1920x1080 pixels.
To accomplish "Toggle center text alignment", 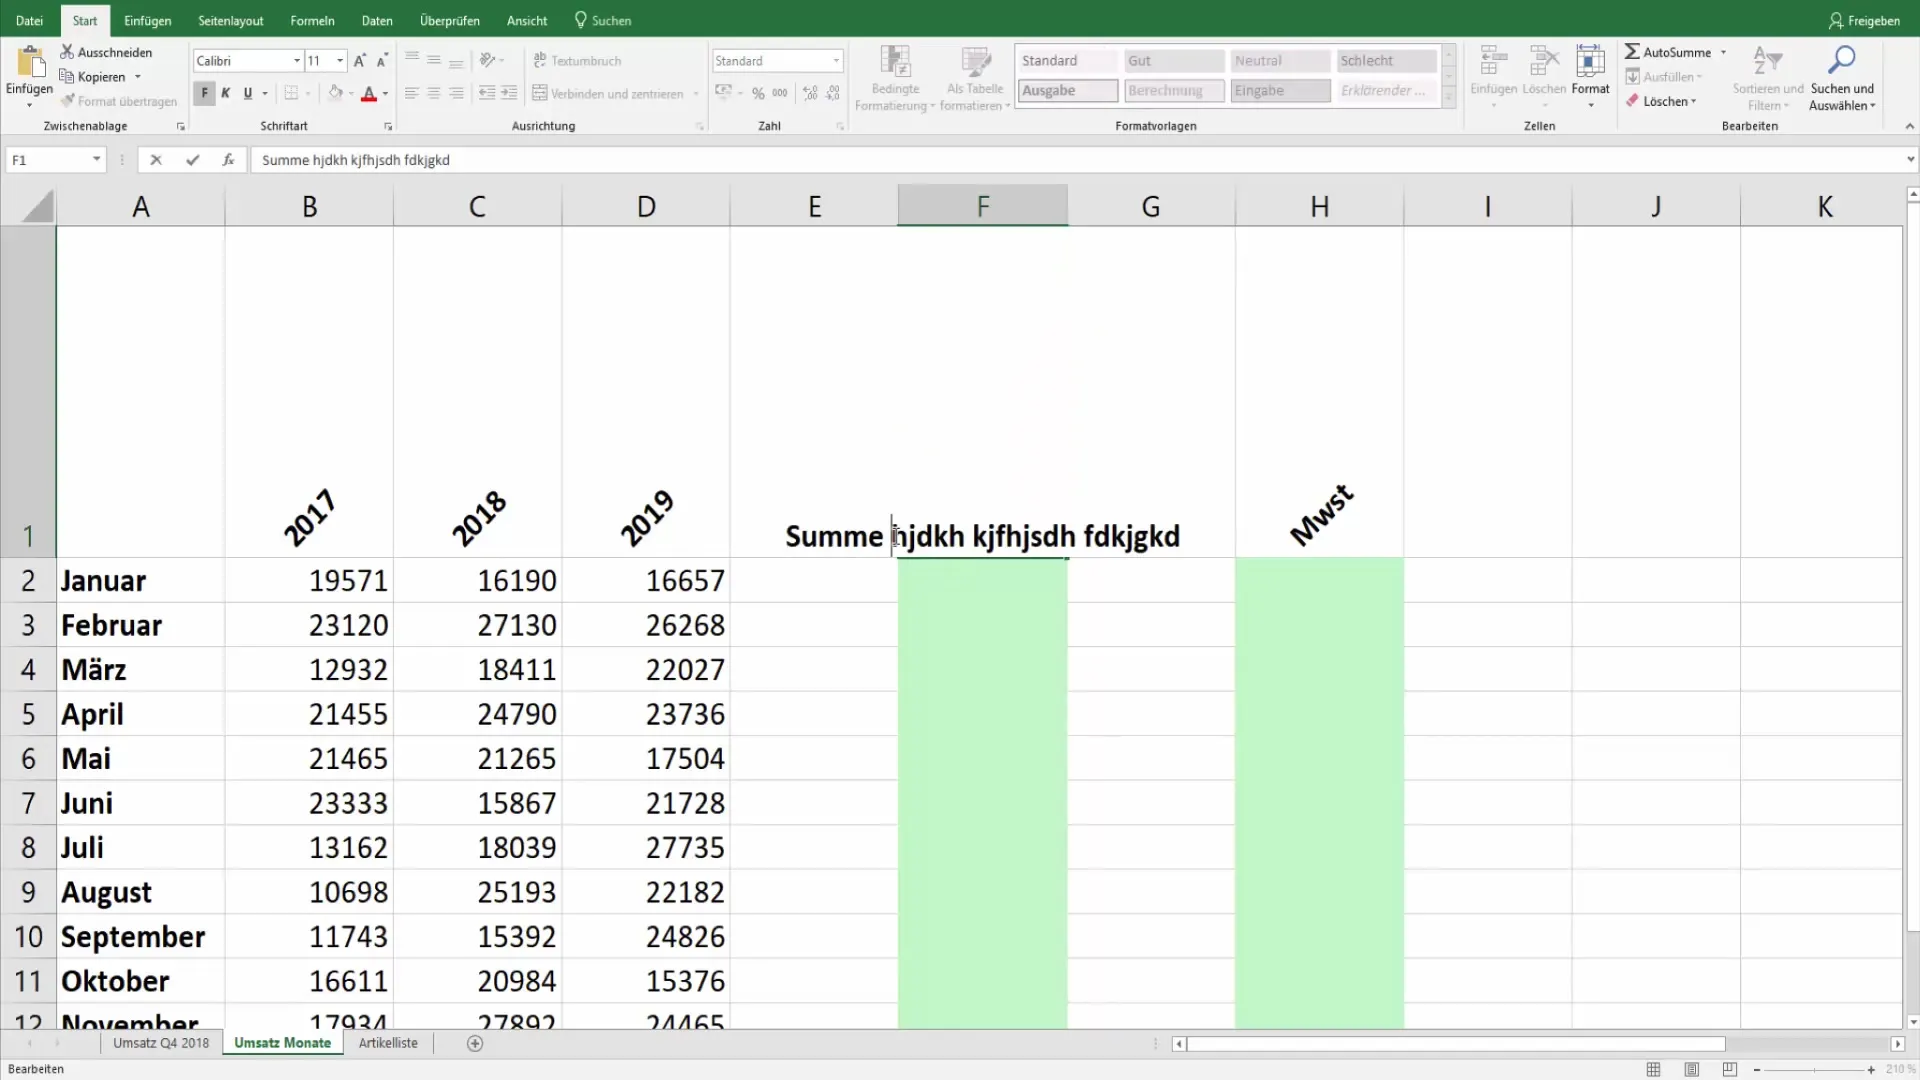I will [434, 94].
